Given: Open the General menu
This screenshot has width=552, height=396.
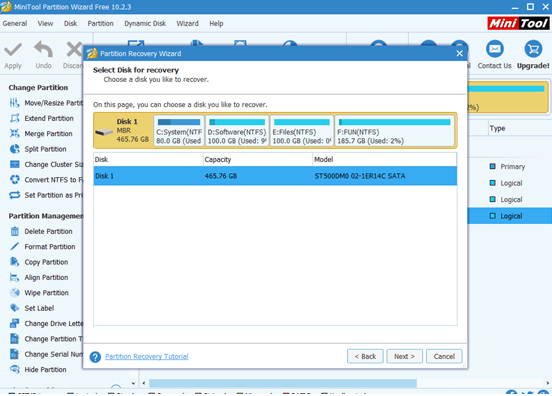Looking at the screenshot, I should (15, 24).
